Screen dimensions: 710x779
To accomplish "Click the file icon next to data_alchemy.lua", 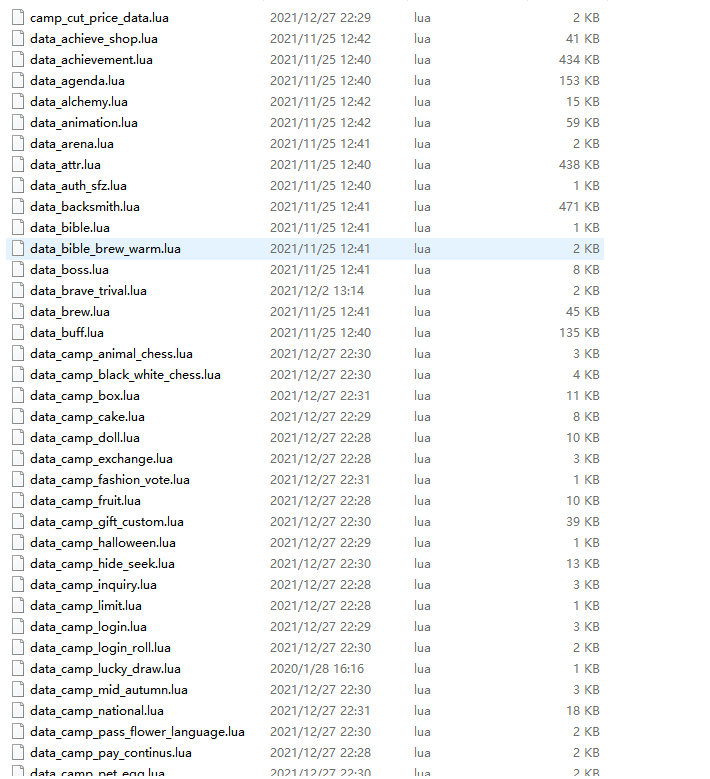I will [17, 102].
